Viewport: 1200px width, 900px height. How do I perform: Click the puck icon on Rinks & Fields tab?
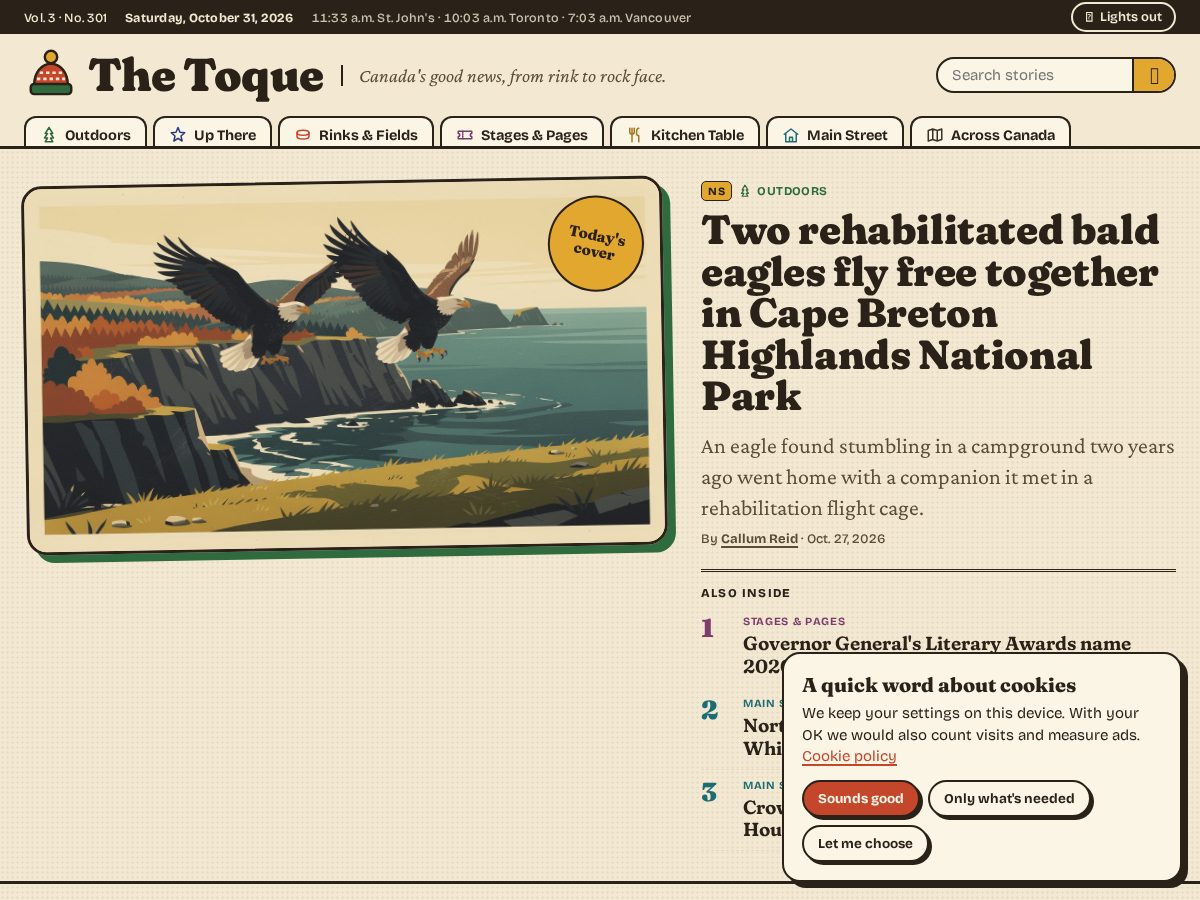(x=303, y=135)
